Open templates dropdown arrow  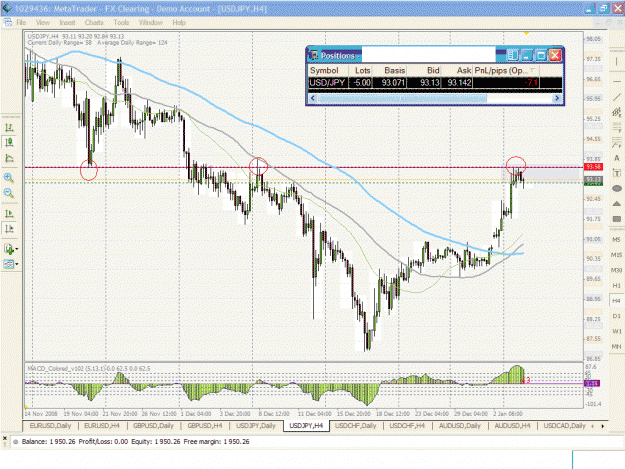click(17, 264)
